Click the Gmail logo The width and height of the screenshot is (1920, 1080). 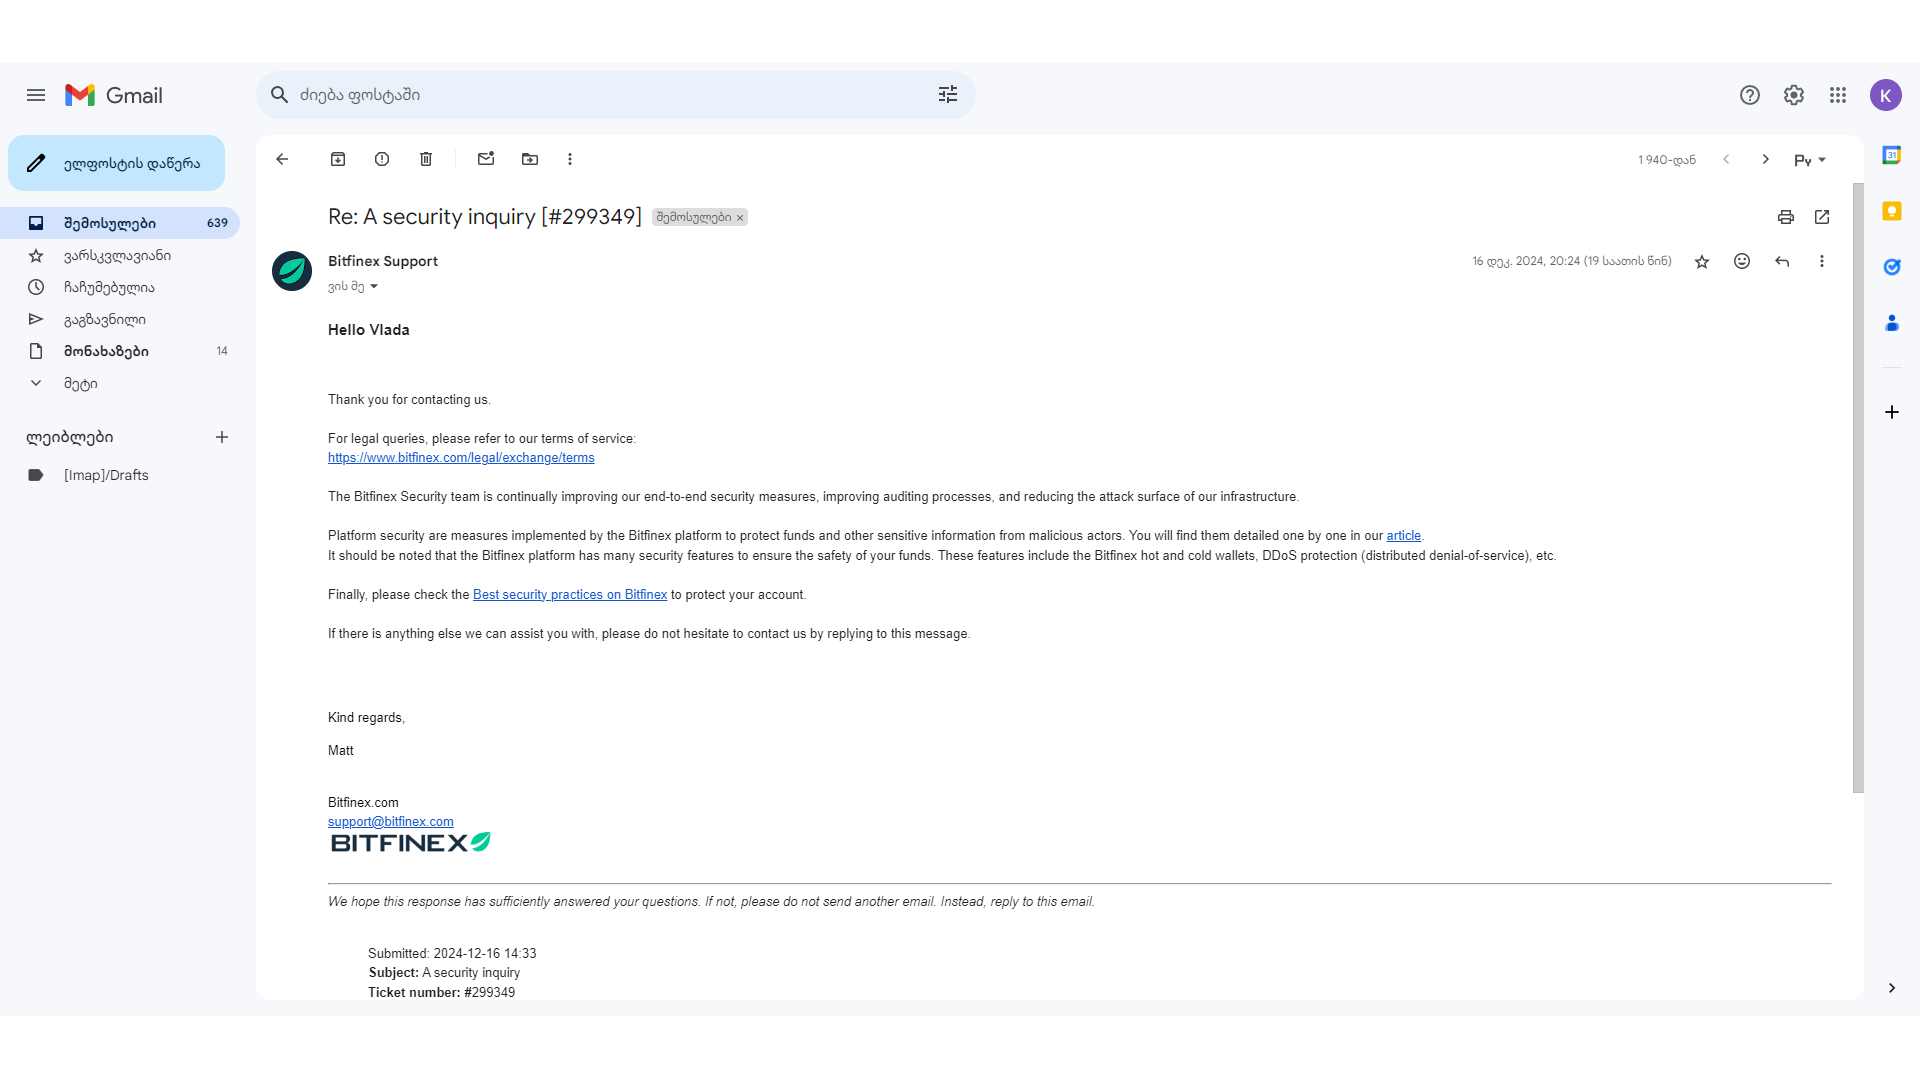click(x=114, y=95)
